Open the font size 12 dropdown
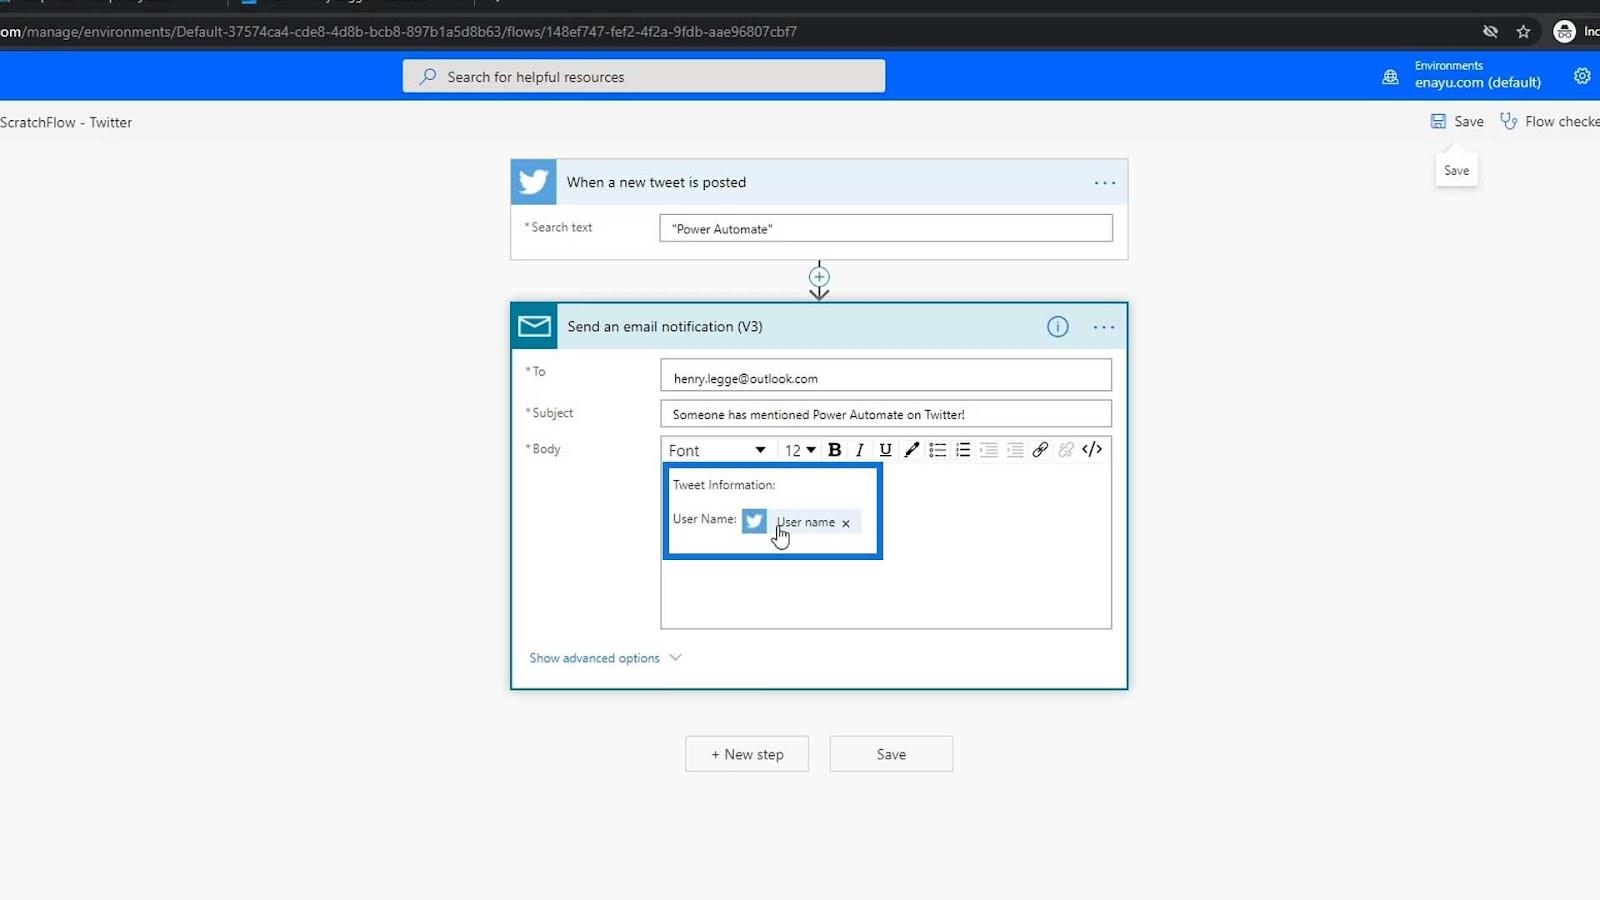The height and width of the screenshot is (900, 1600). pyautogui.click(x=800, y=450)
